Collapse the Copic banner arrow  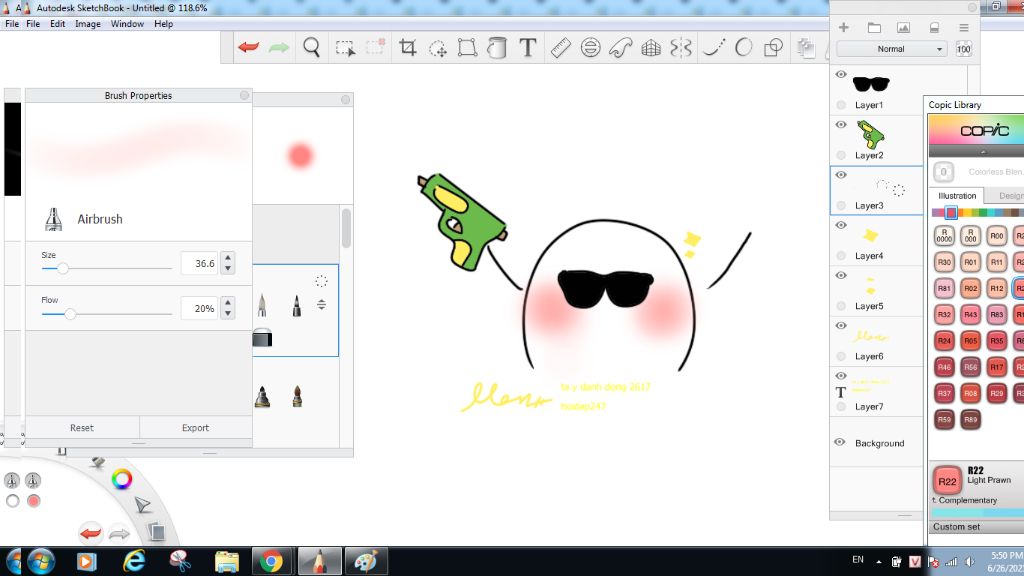click(x=983, y=152)
